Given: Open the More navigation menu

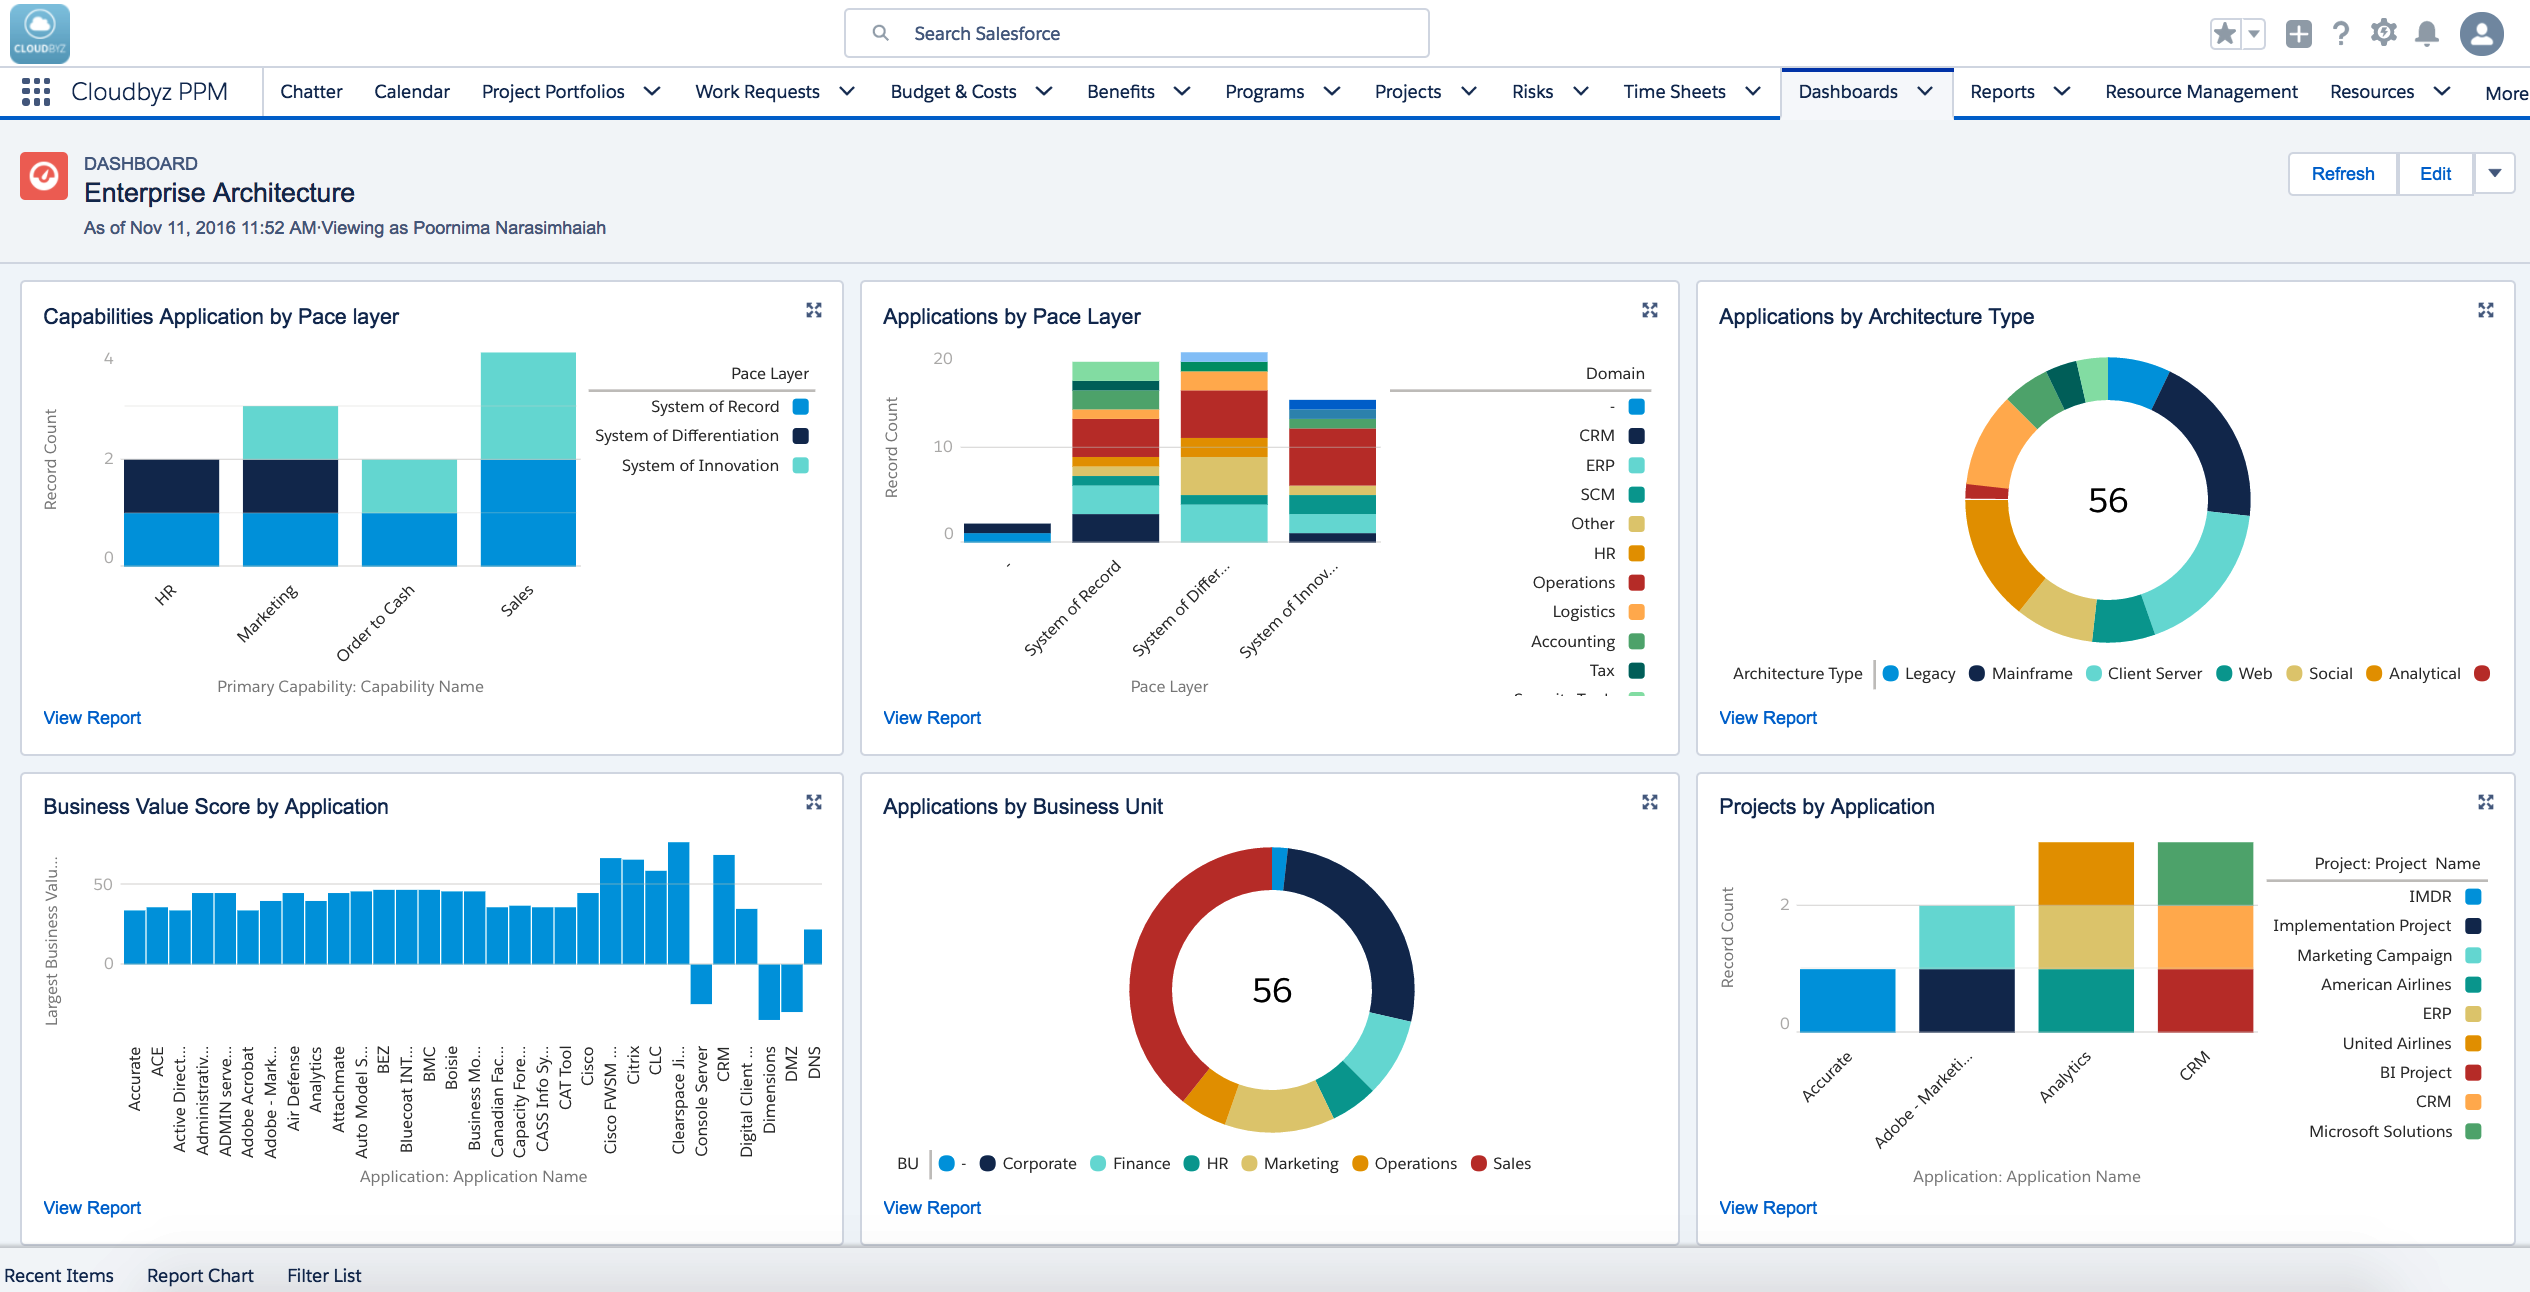Looking at the screenshot, I should [x=2506, y=93].
